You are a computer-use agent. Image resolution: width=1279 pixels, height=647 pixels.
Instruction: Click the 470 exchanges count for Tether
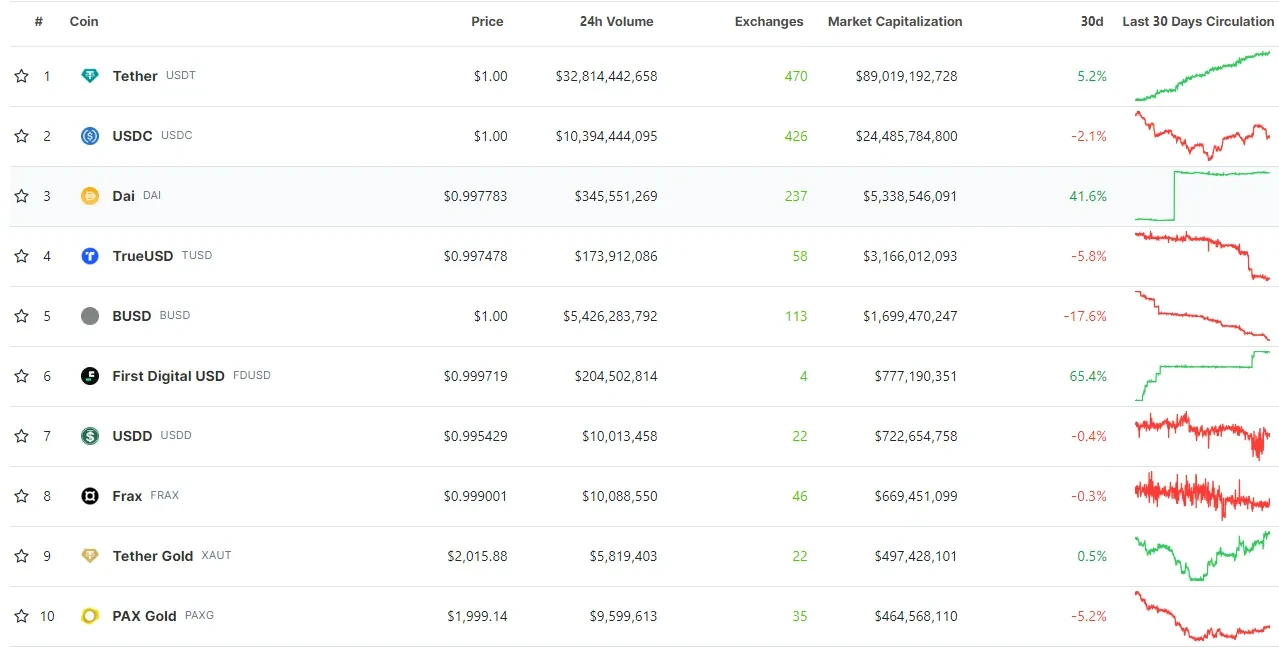pyautogui.click(x=795, y=75)
